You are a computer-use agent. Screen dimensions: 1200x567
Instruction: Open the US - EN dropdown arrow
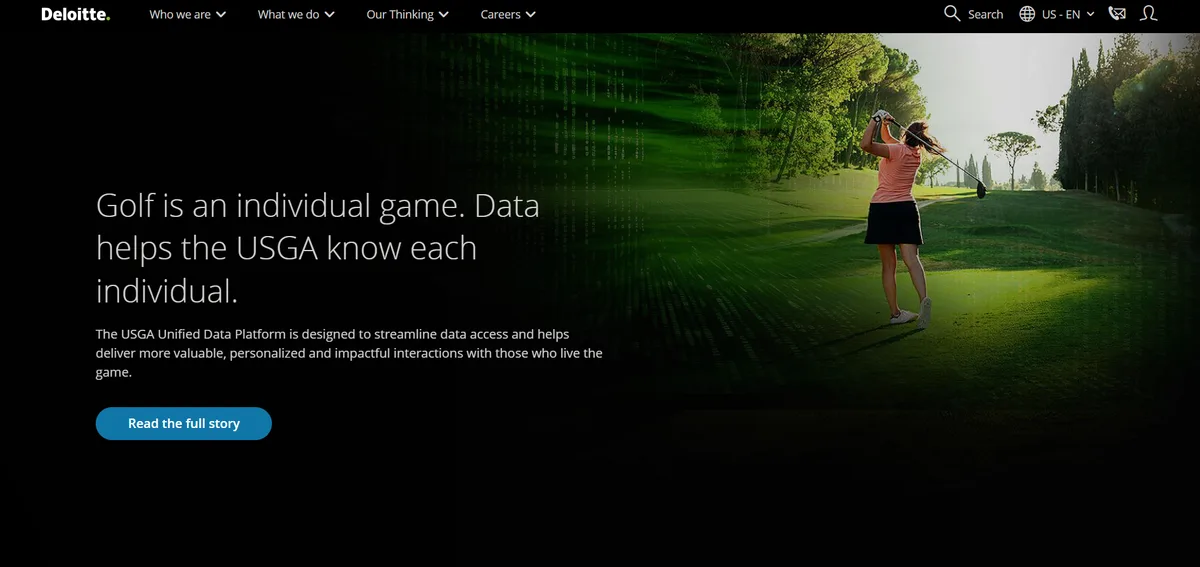1090,14
